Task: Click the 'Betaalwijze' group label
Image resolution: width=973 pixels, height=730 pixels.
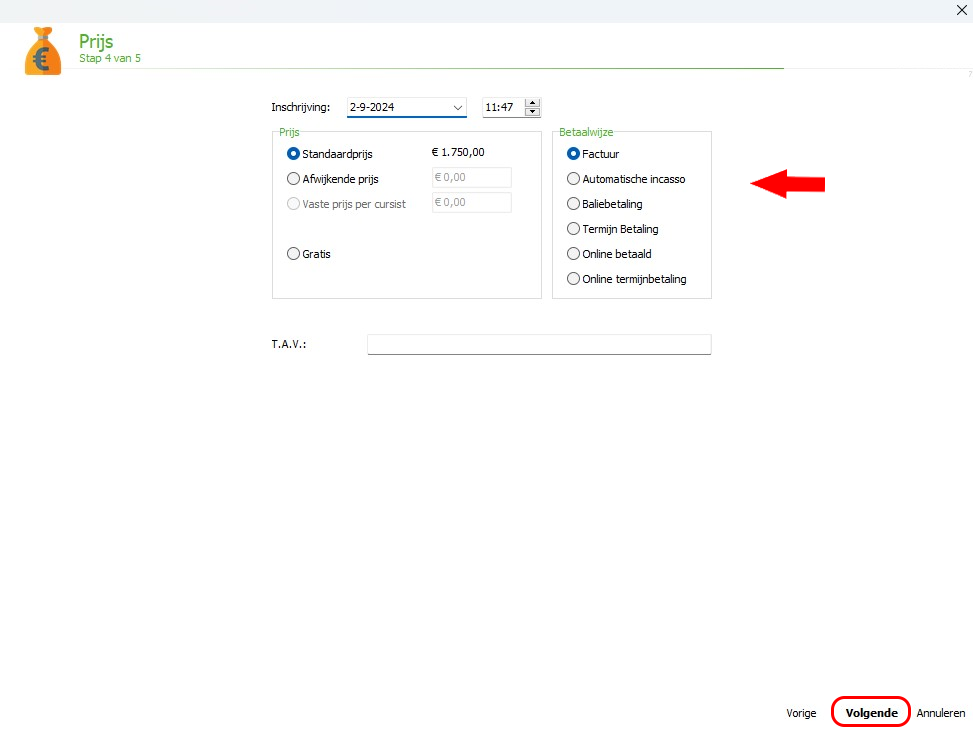Action: (x=586, y=132)
